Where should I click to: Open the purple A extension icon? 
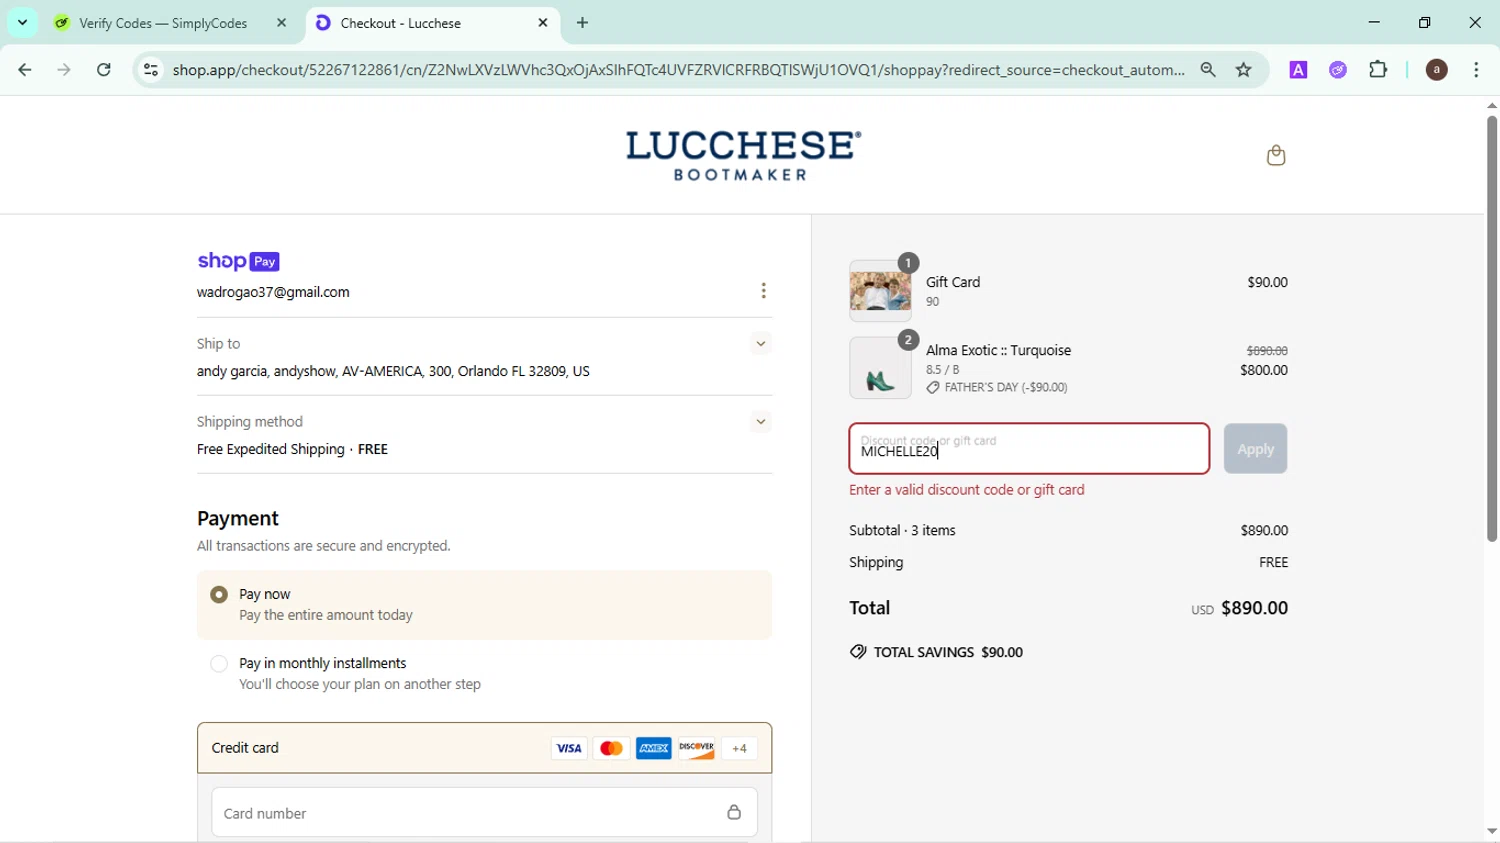click(1298, 70)
